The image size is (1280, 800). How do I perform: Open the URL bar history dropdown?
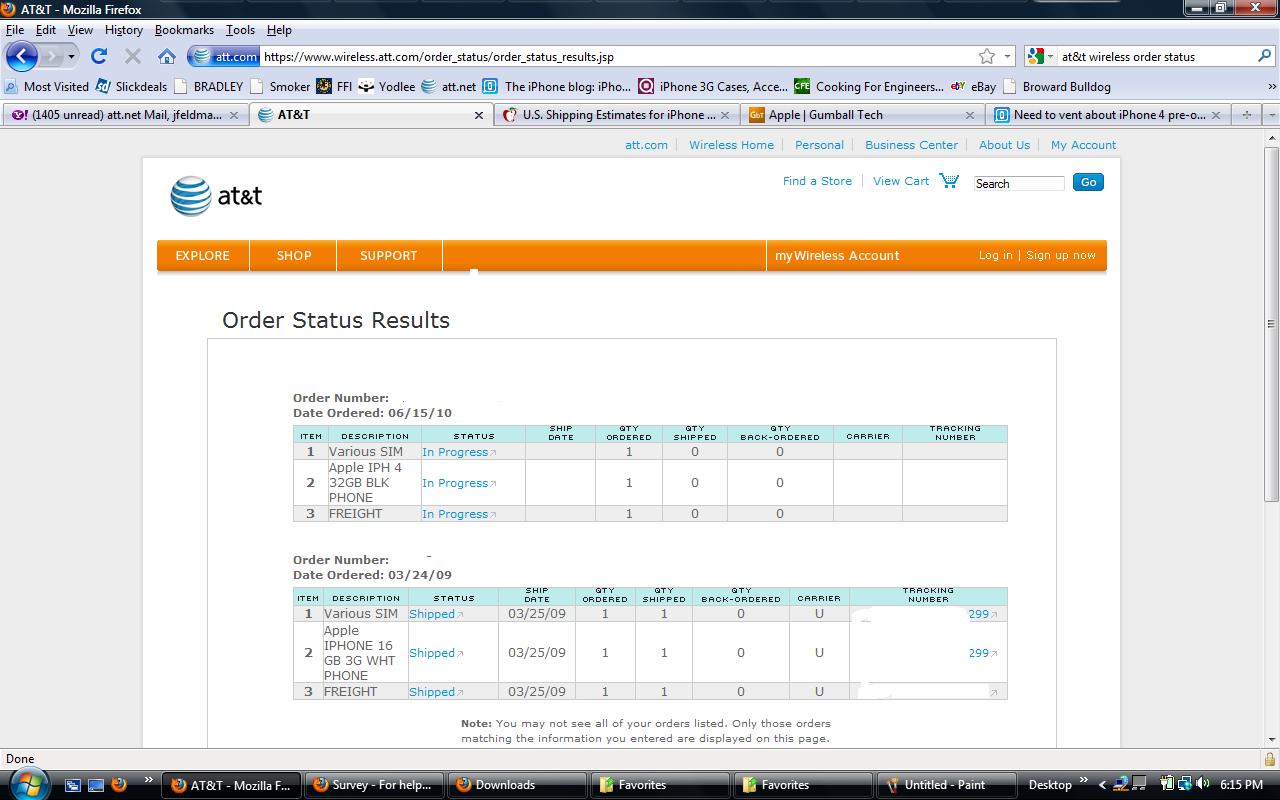1008,57
